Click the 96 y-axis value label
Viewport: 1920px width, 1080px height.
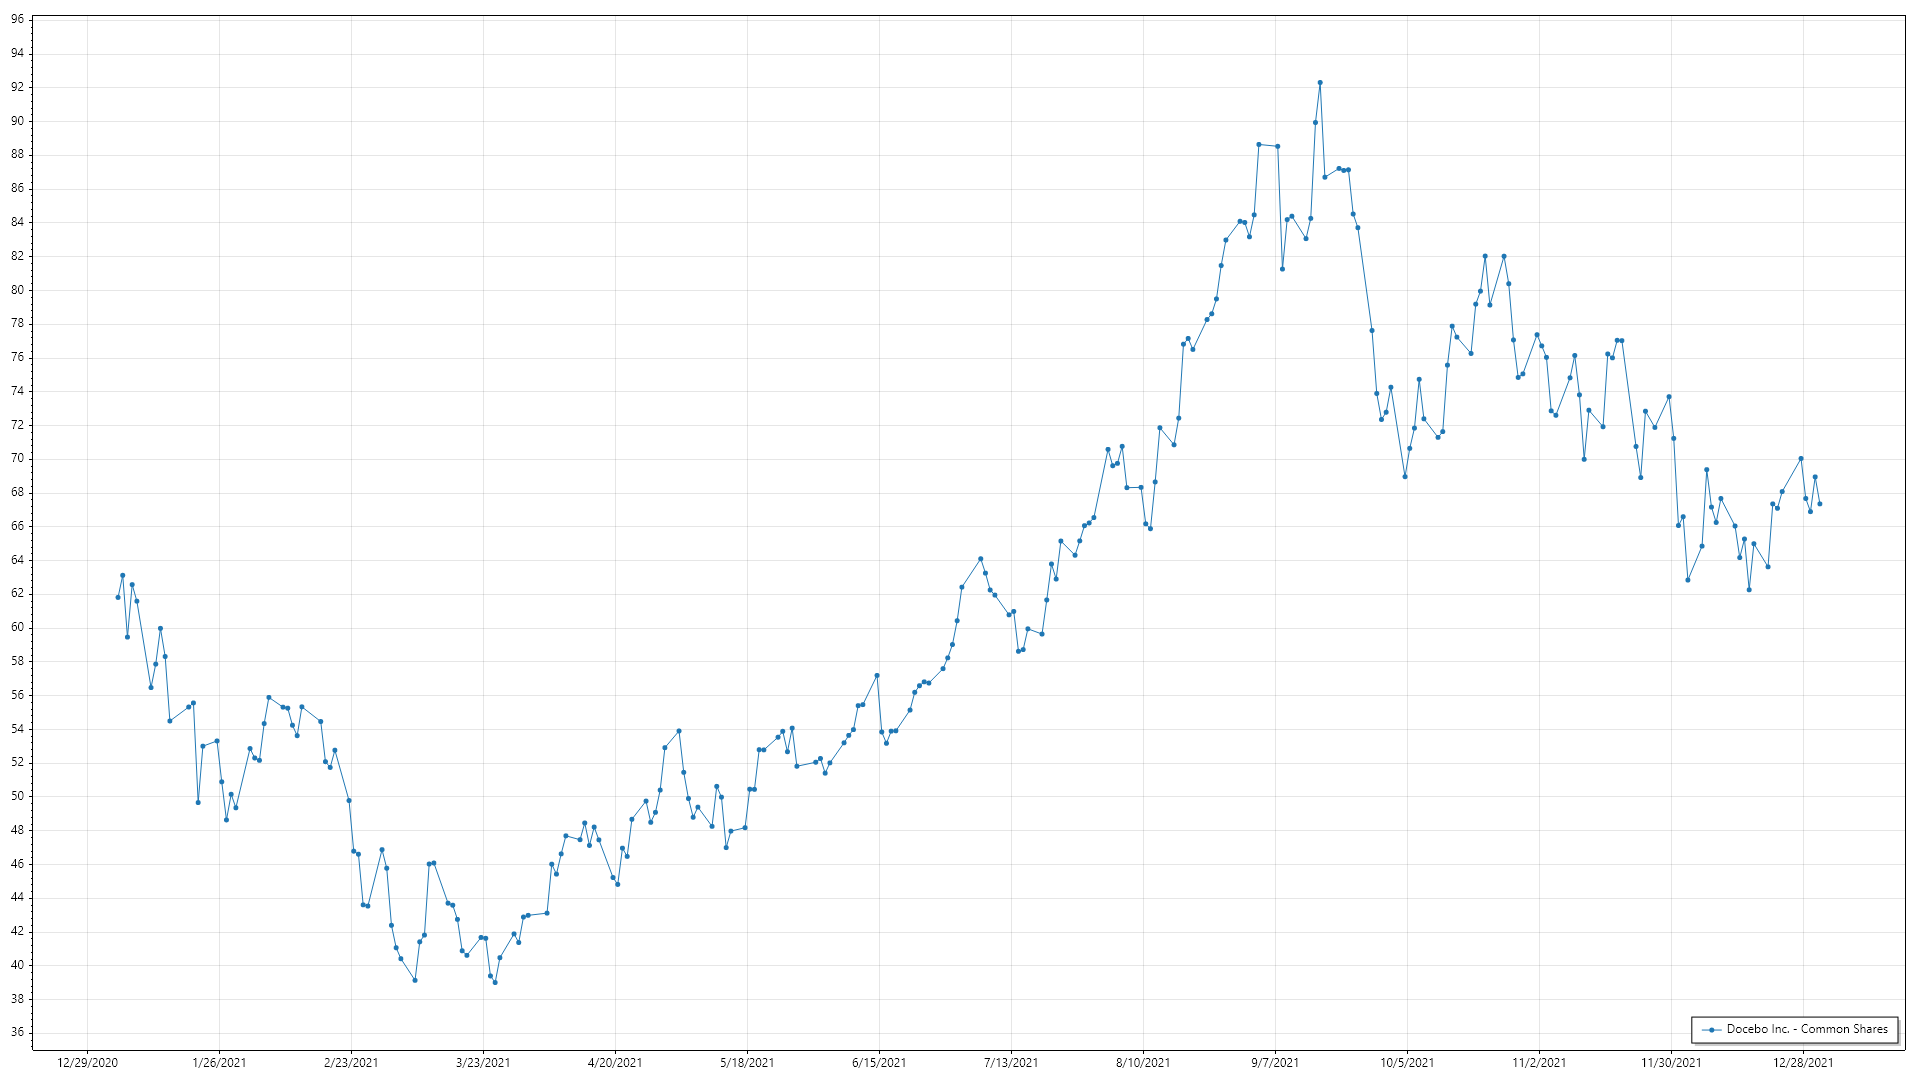17,19
